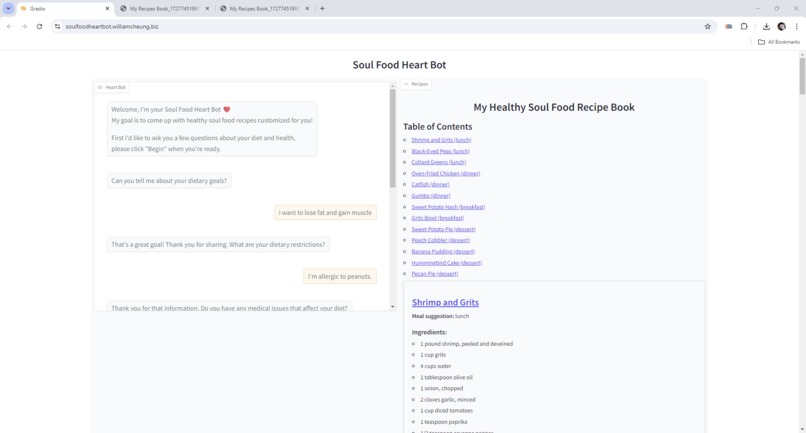Click the 'Table of Contents' heading
The image size is (806, 433).
click(437, 127)
